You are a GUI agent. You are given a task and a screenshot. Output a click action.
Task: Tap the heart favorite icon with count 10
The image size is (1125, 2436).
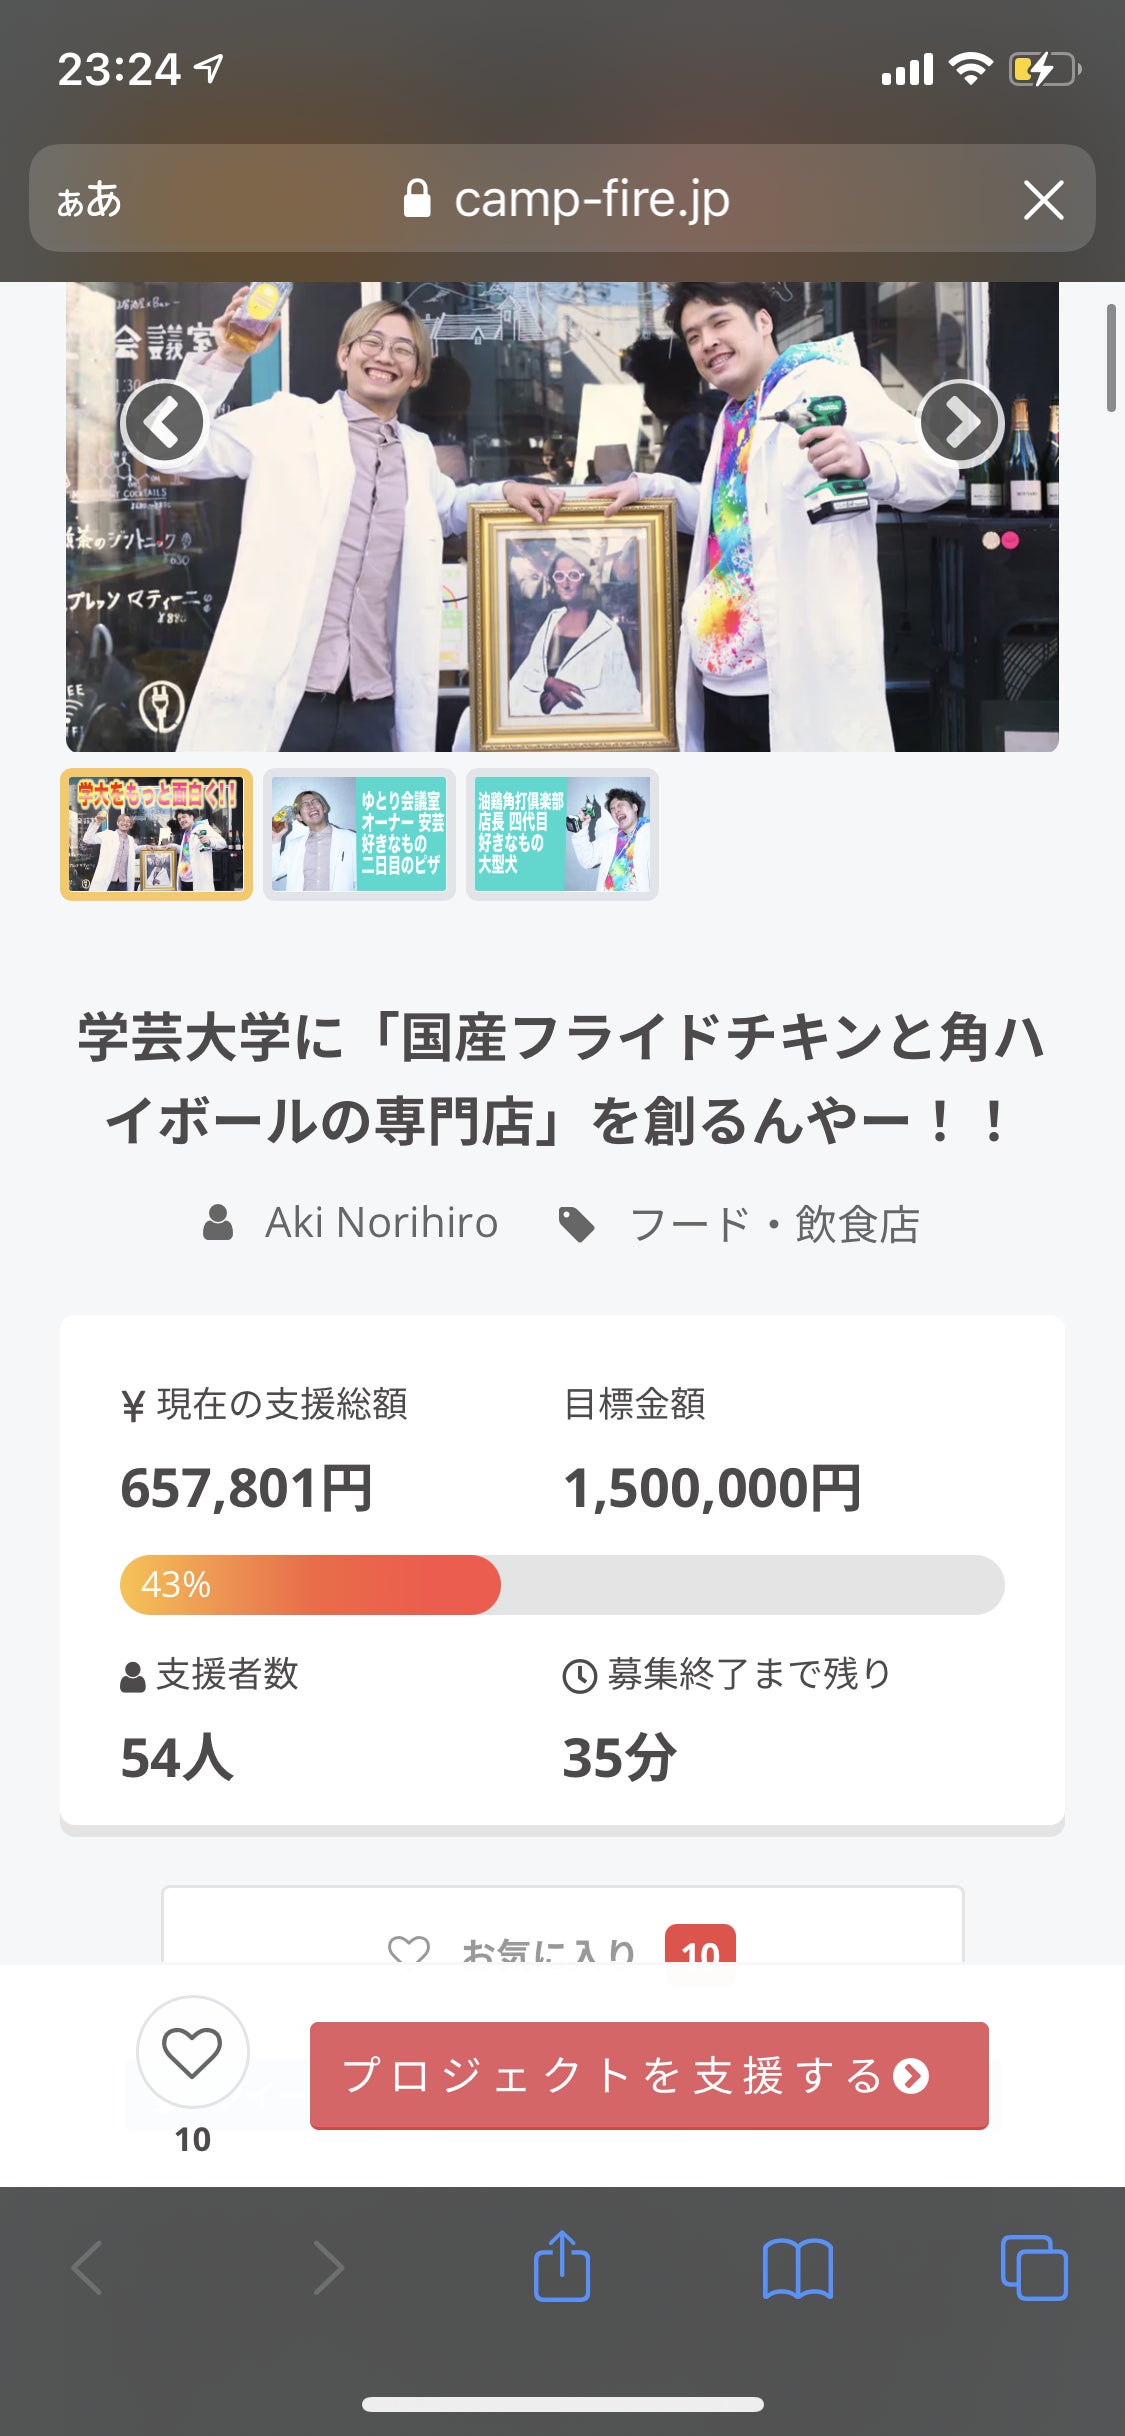pos(192,2052)
